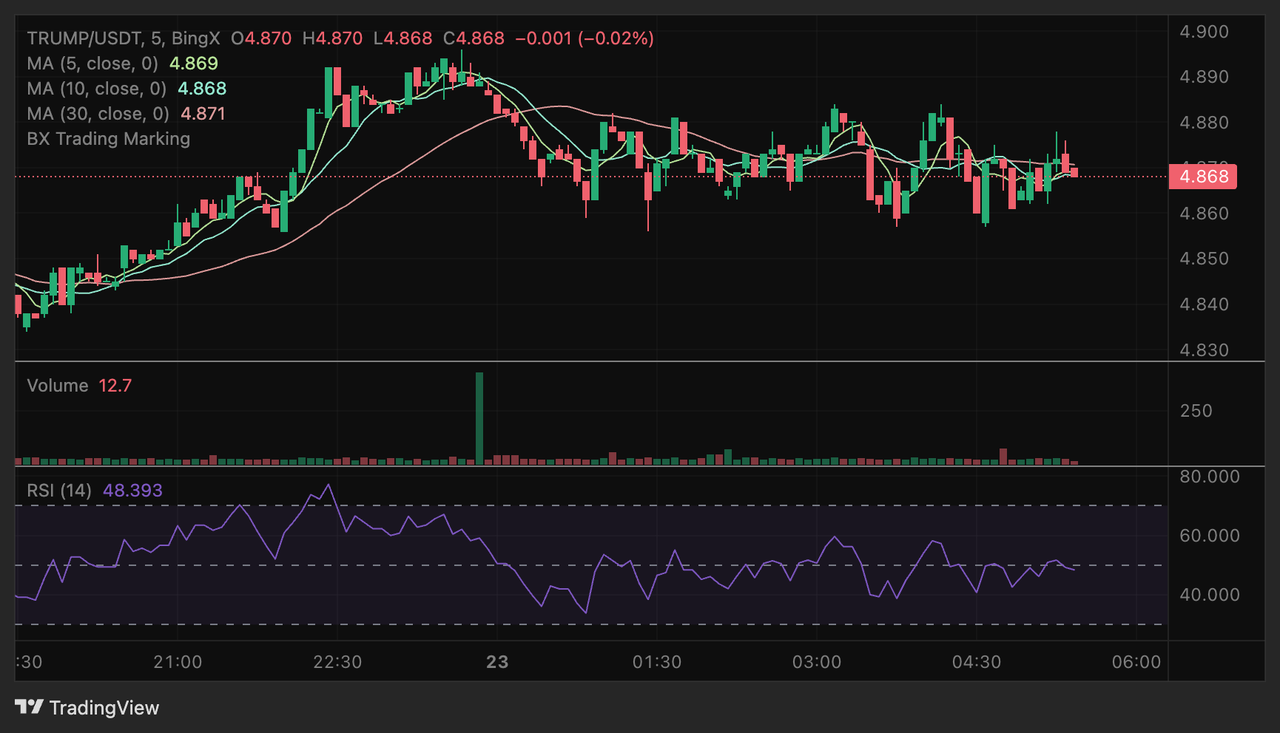
Task: Select the current price label 4.868
Action: (x=1203, y=176)
